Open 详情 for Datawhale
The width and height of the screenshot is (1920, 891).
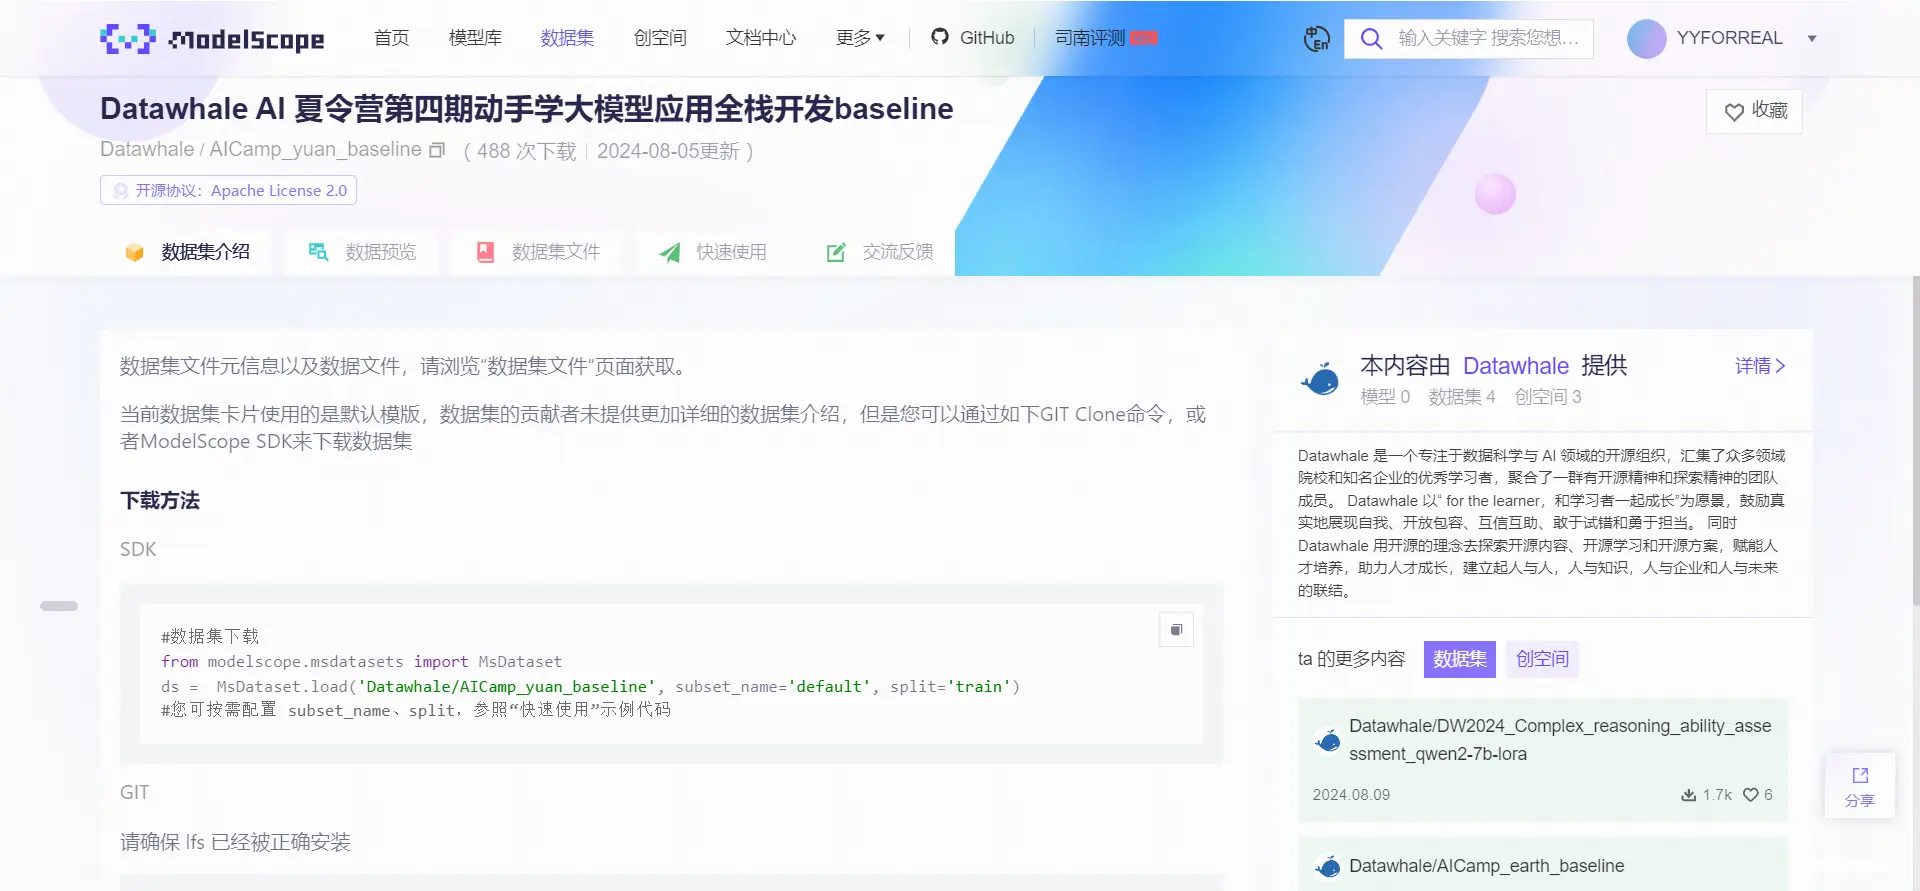pyautogui.click(x=1760, y=366)
